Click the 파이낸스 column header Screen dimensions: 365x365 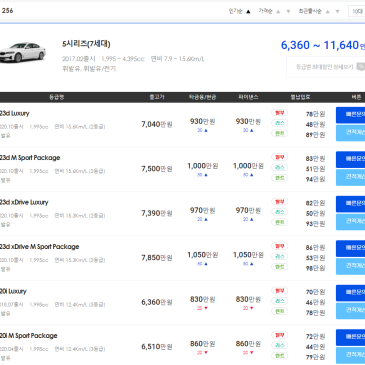pos(248,97)
